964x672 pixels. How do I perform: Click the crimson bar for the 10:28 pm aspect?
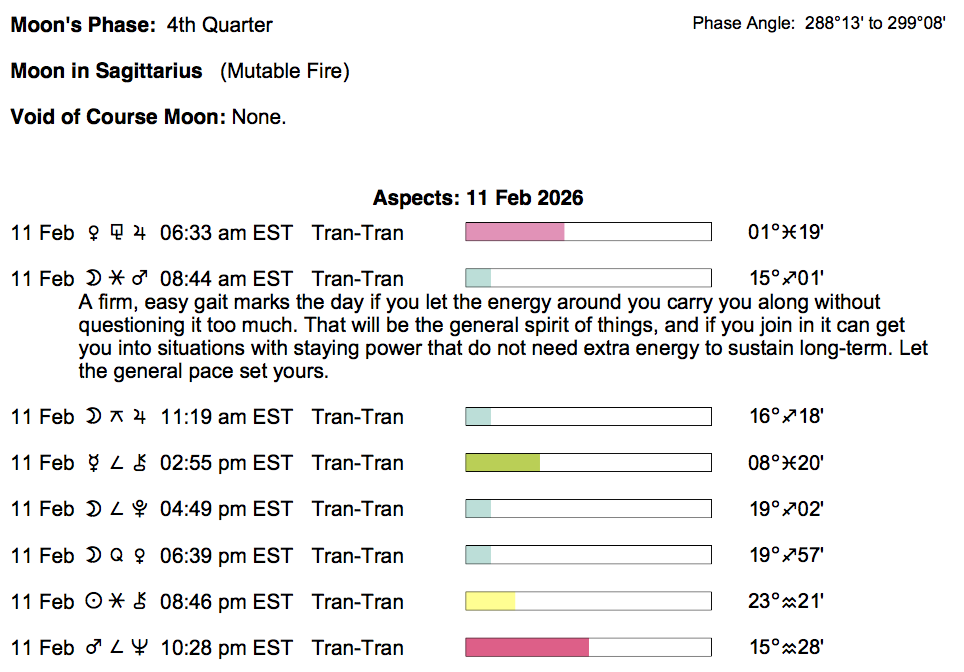[x=527, y=648]
